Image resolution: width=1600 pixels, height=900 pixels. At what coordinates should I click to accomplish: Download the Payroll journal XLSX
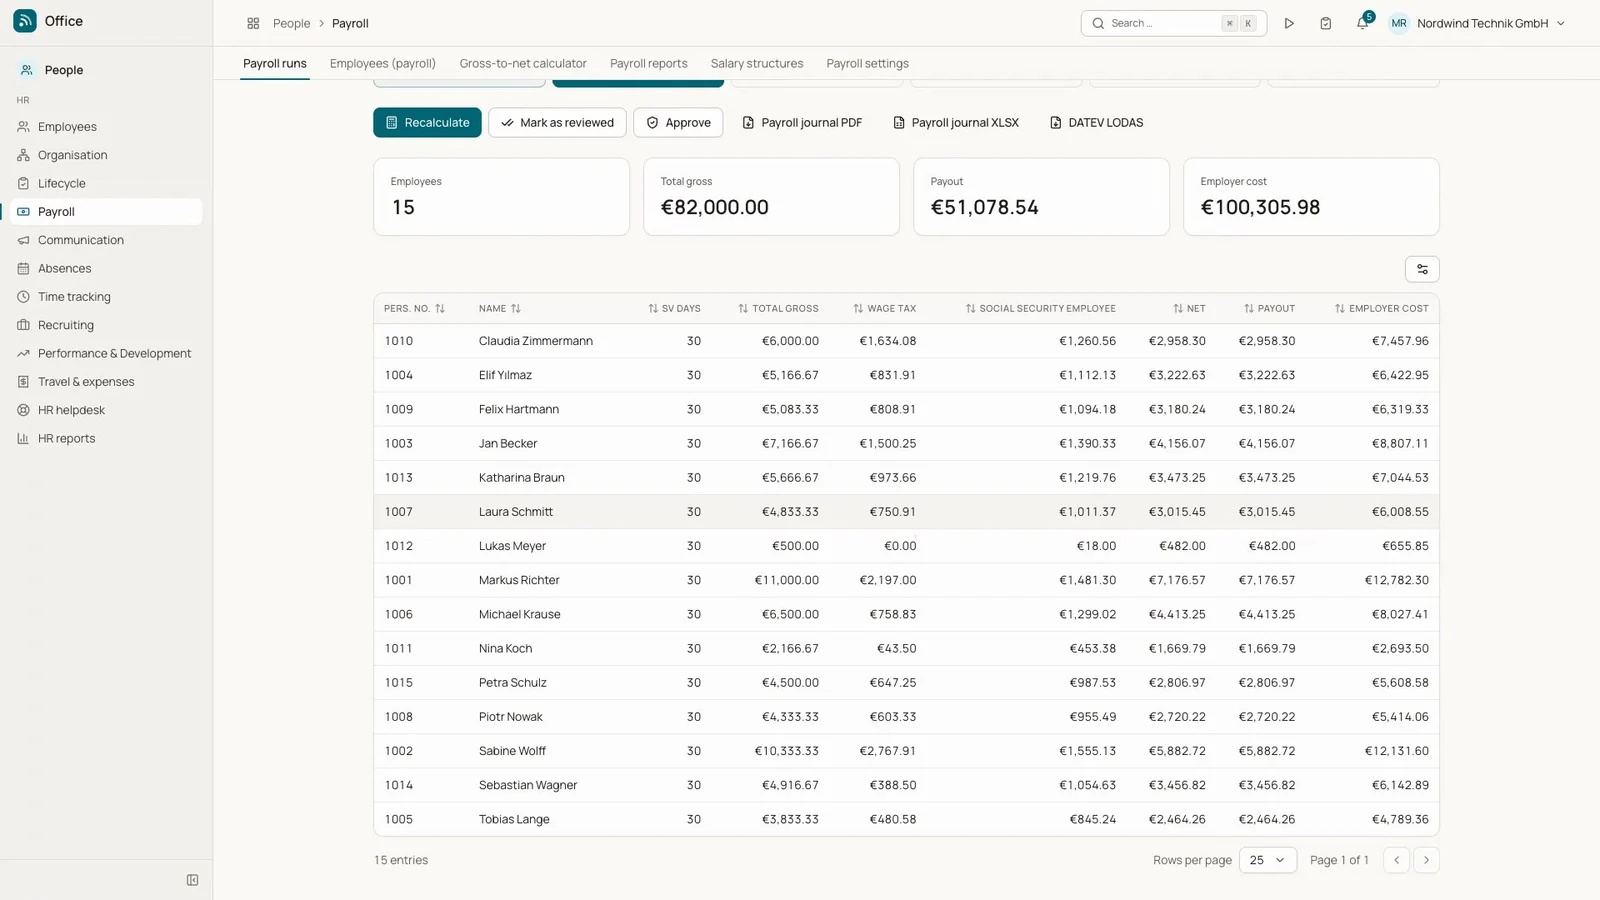[955, 122]
